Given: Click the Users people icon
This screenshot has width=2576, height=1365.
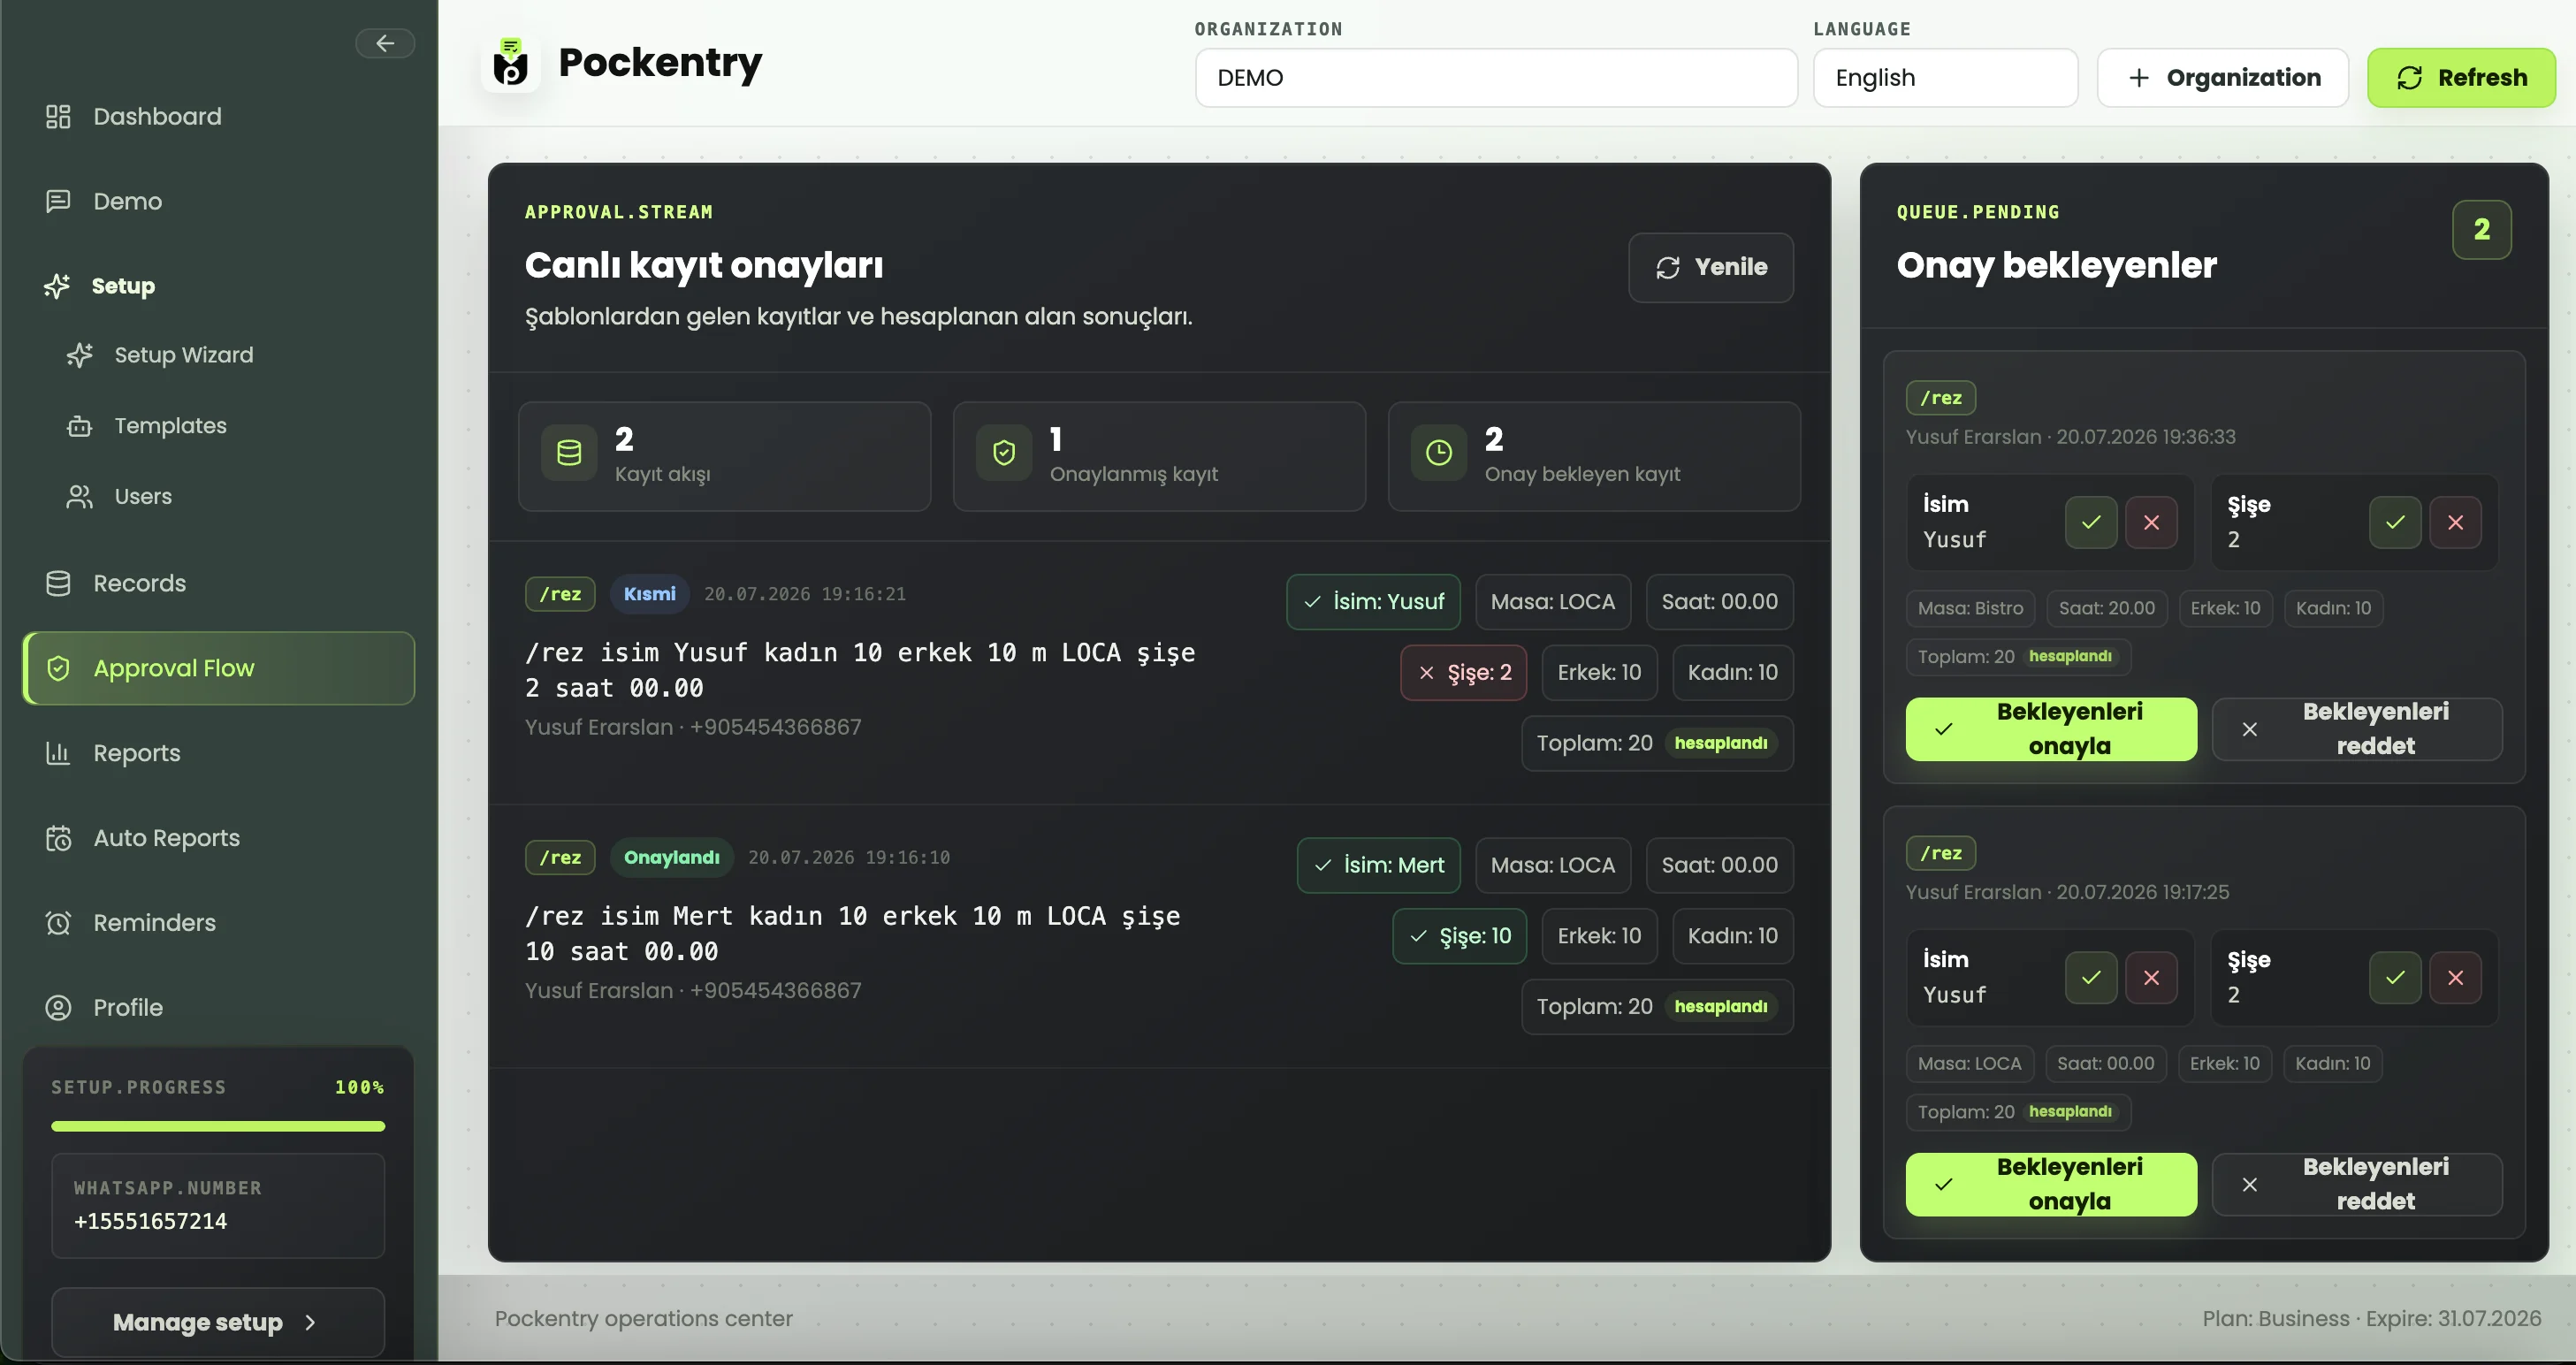Looking at the screenshot, I should pyautogui.click(x=79, y=496).
